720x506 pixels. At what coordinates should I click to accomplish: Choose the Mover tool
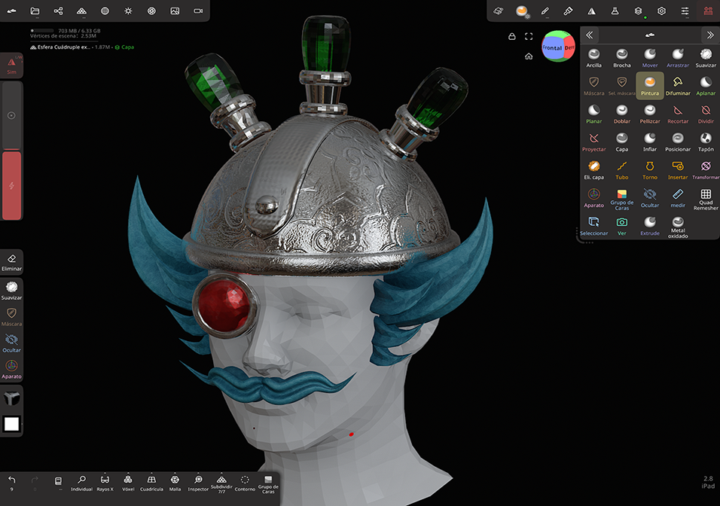650,58
